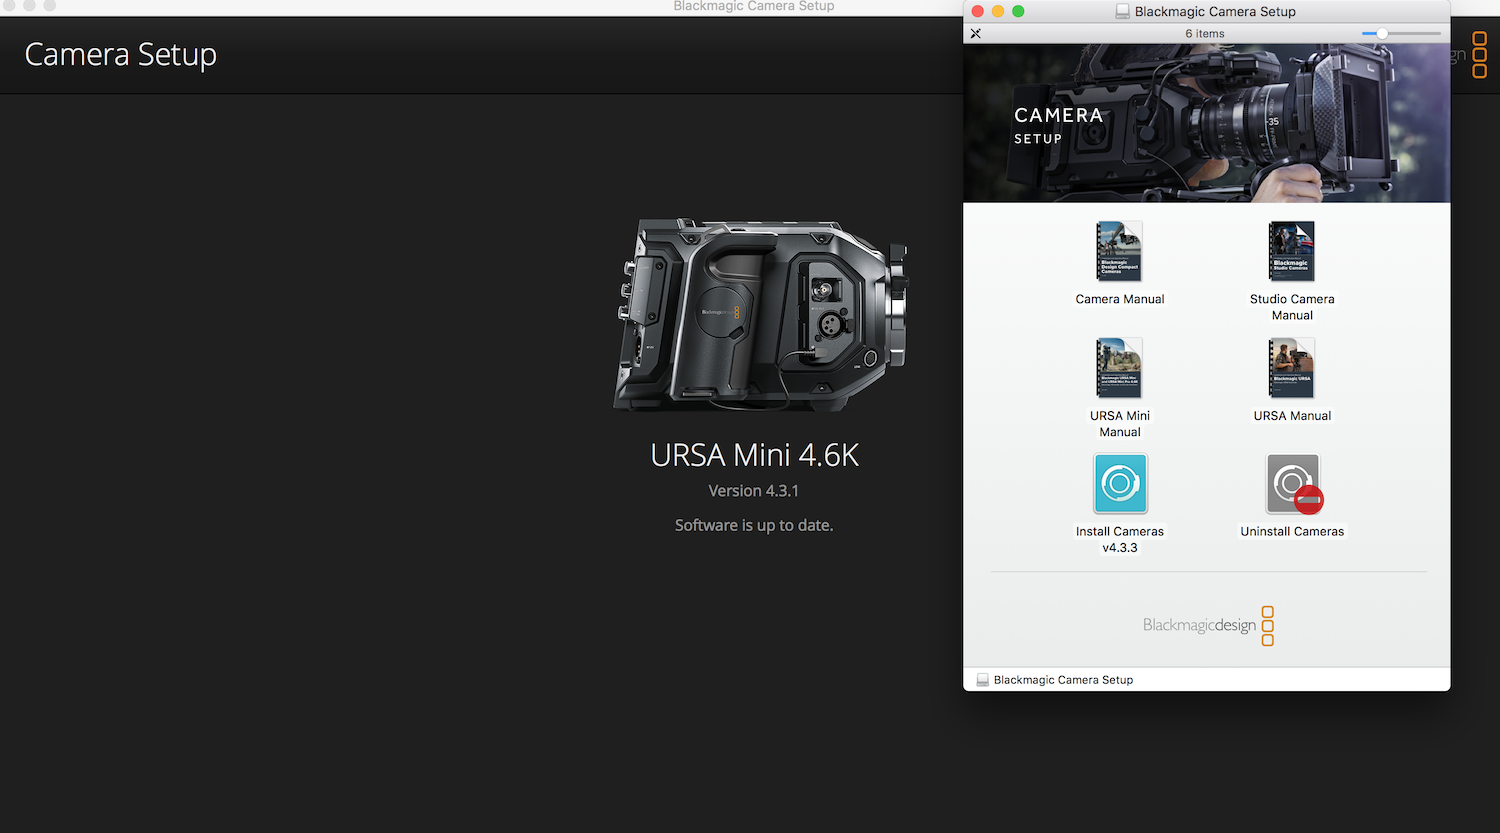Image resolution: width=1500 pixels, height=833 pixels.
Task: Click the 'Version 4.3.1' text
Action: point(754,491)
